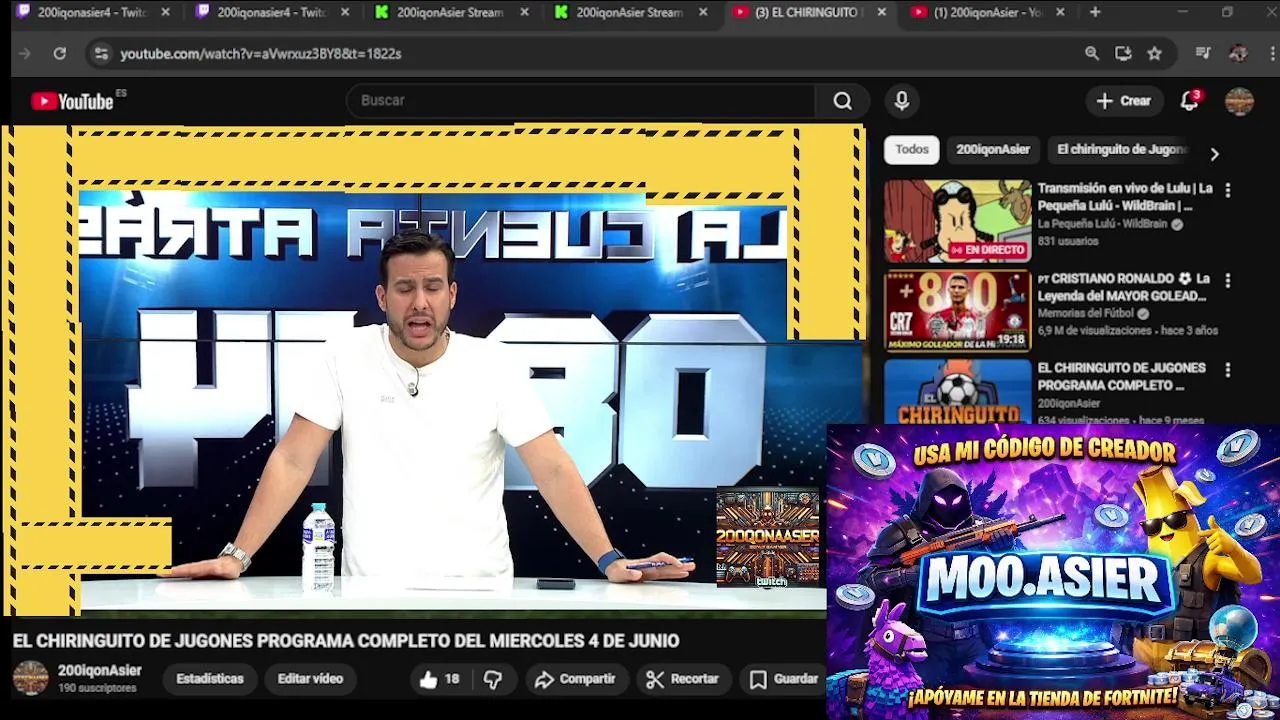This screenshot has width=1280, height=720.
Task: Close the EL CHIRINGUITO browser tab
Action: coord(881,12)
